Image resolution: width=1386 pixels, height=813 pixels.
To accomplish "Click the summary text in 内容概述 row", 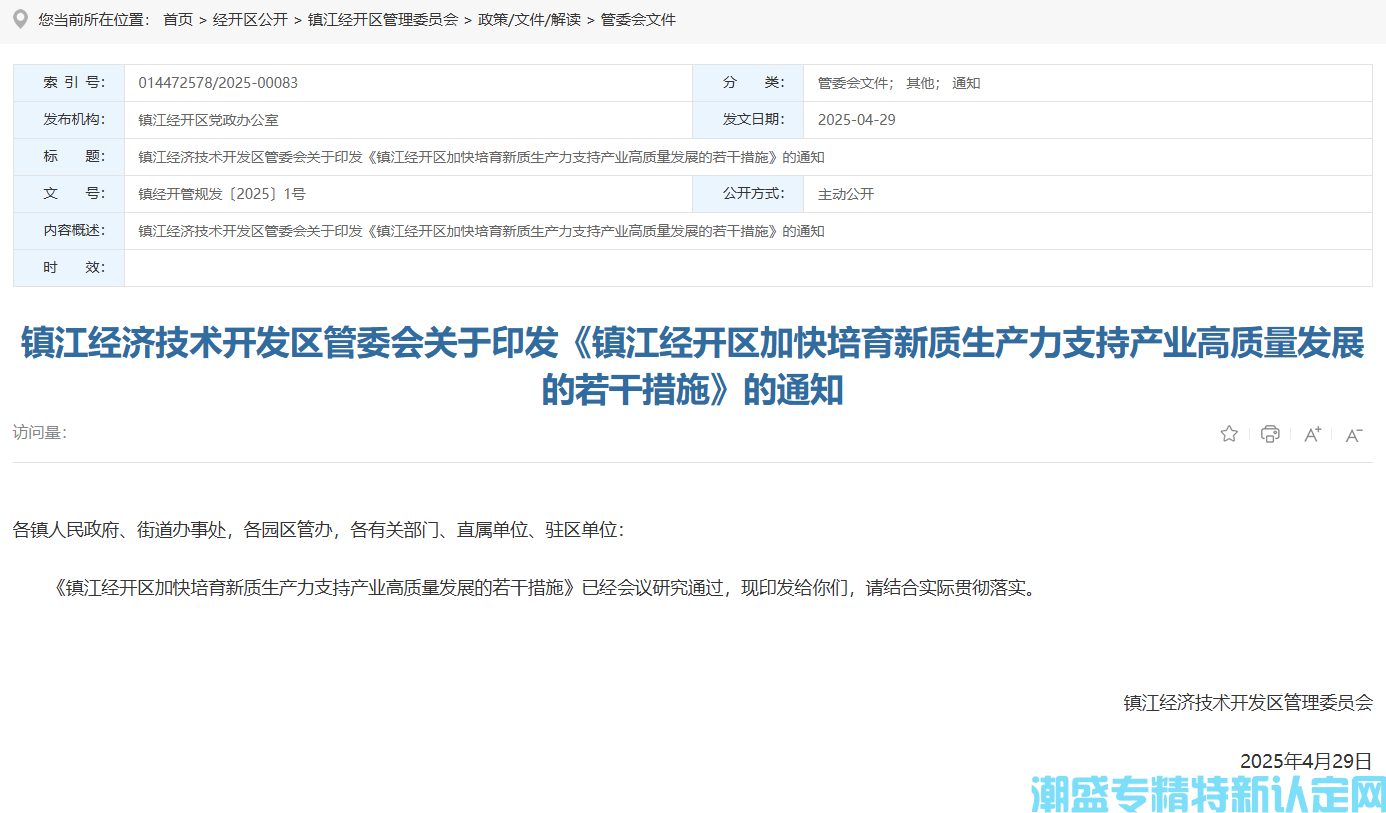I will (481, 231).
